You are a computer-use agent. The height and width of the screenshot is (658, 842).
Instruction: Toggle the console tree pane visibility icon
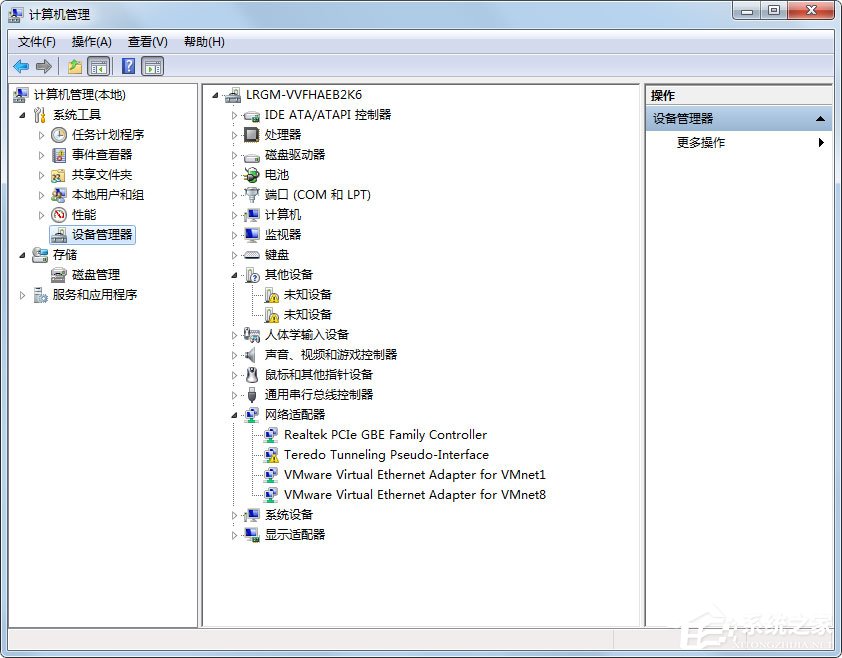click(x=96, y=66)
